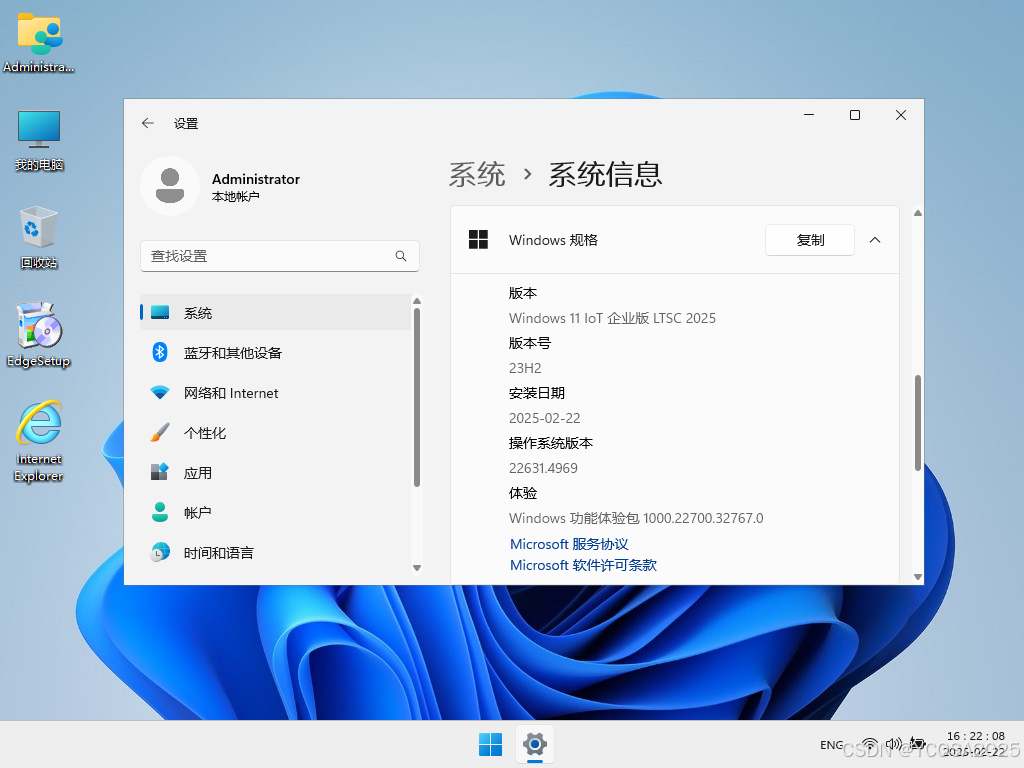Click the 本地帐户 label under Administrator
This screenshot has width=1024, height=768.
(236, 197)
